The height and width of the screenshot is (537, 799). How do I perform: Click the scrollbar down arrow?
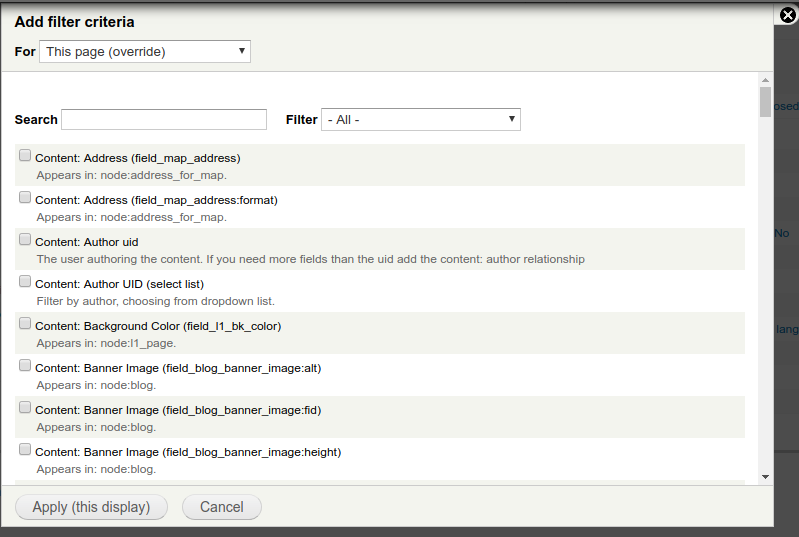point(765,477)
